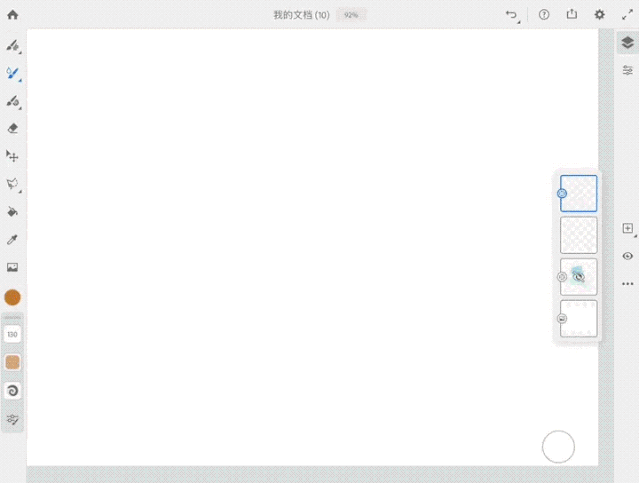The width and height of the screenshot is (639, 483).
Task: Open the Place image tool
Action: 13,267
